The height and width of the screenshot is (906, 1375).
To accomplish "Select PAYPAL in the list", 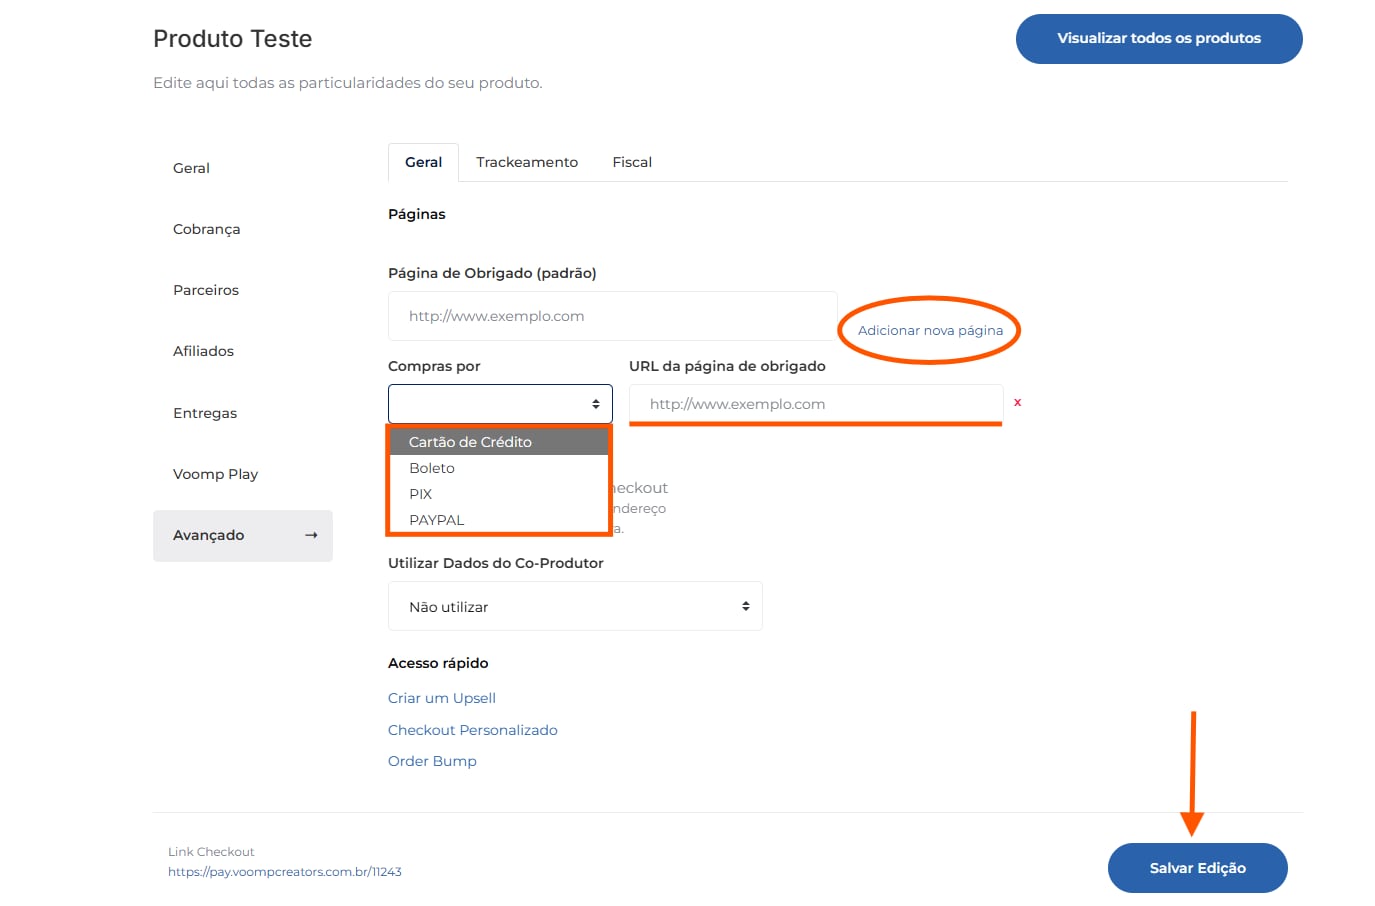I will [x=437, y=520].
